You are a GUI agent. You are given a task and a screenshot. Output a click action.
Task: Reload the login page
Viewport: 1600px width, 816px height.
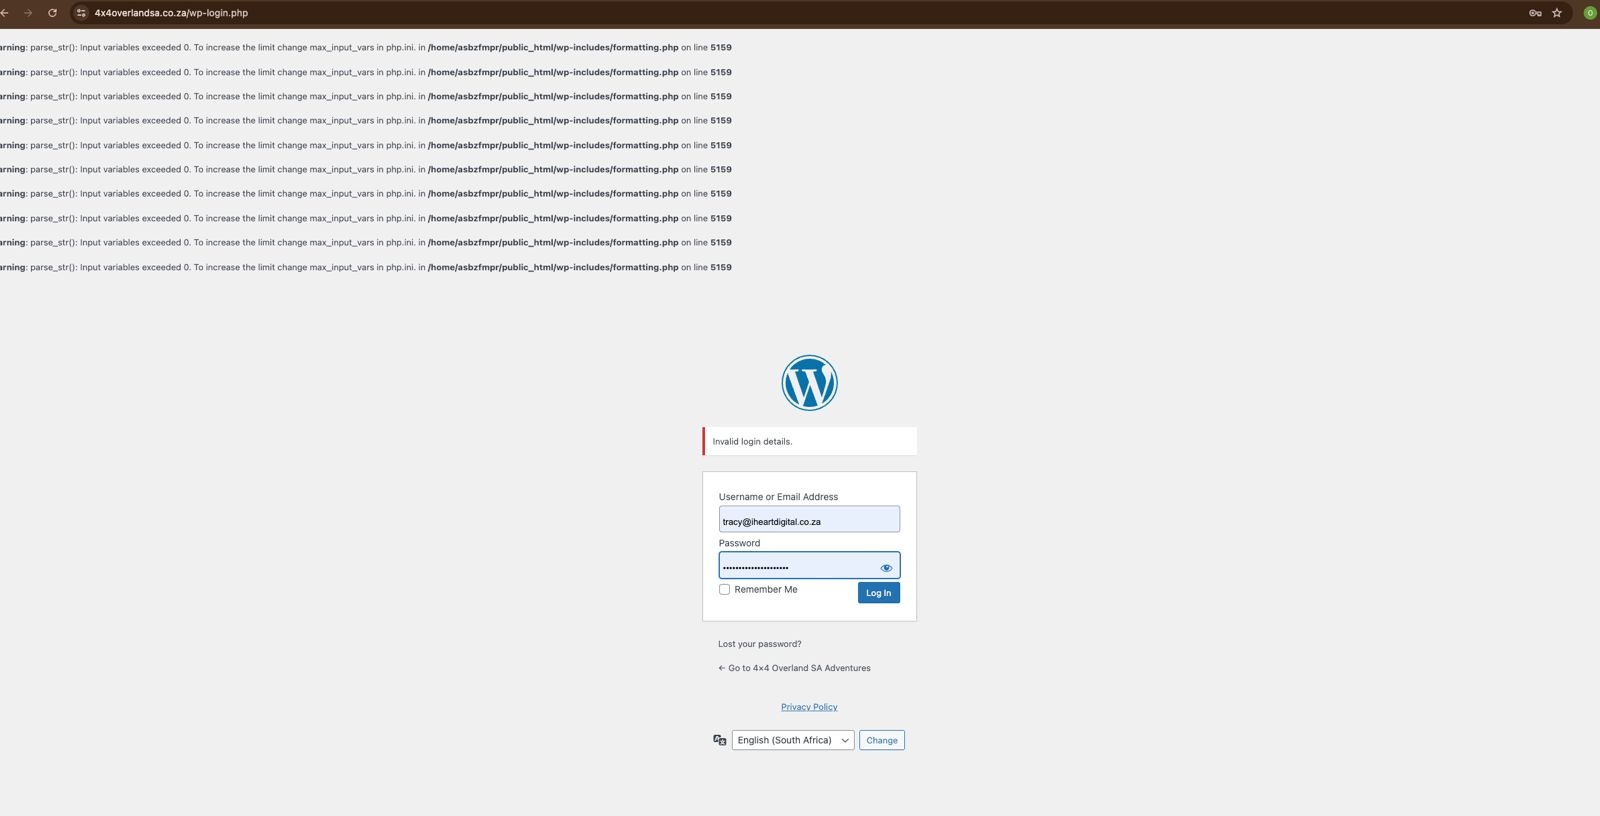(x=52, y=13)
